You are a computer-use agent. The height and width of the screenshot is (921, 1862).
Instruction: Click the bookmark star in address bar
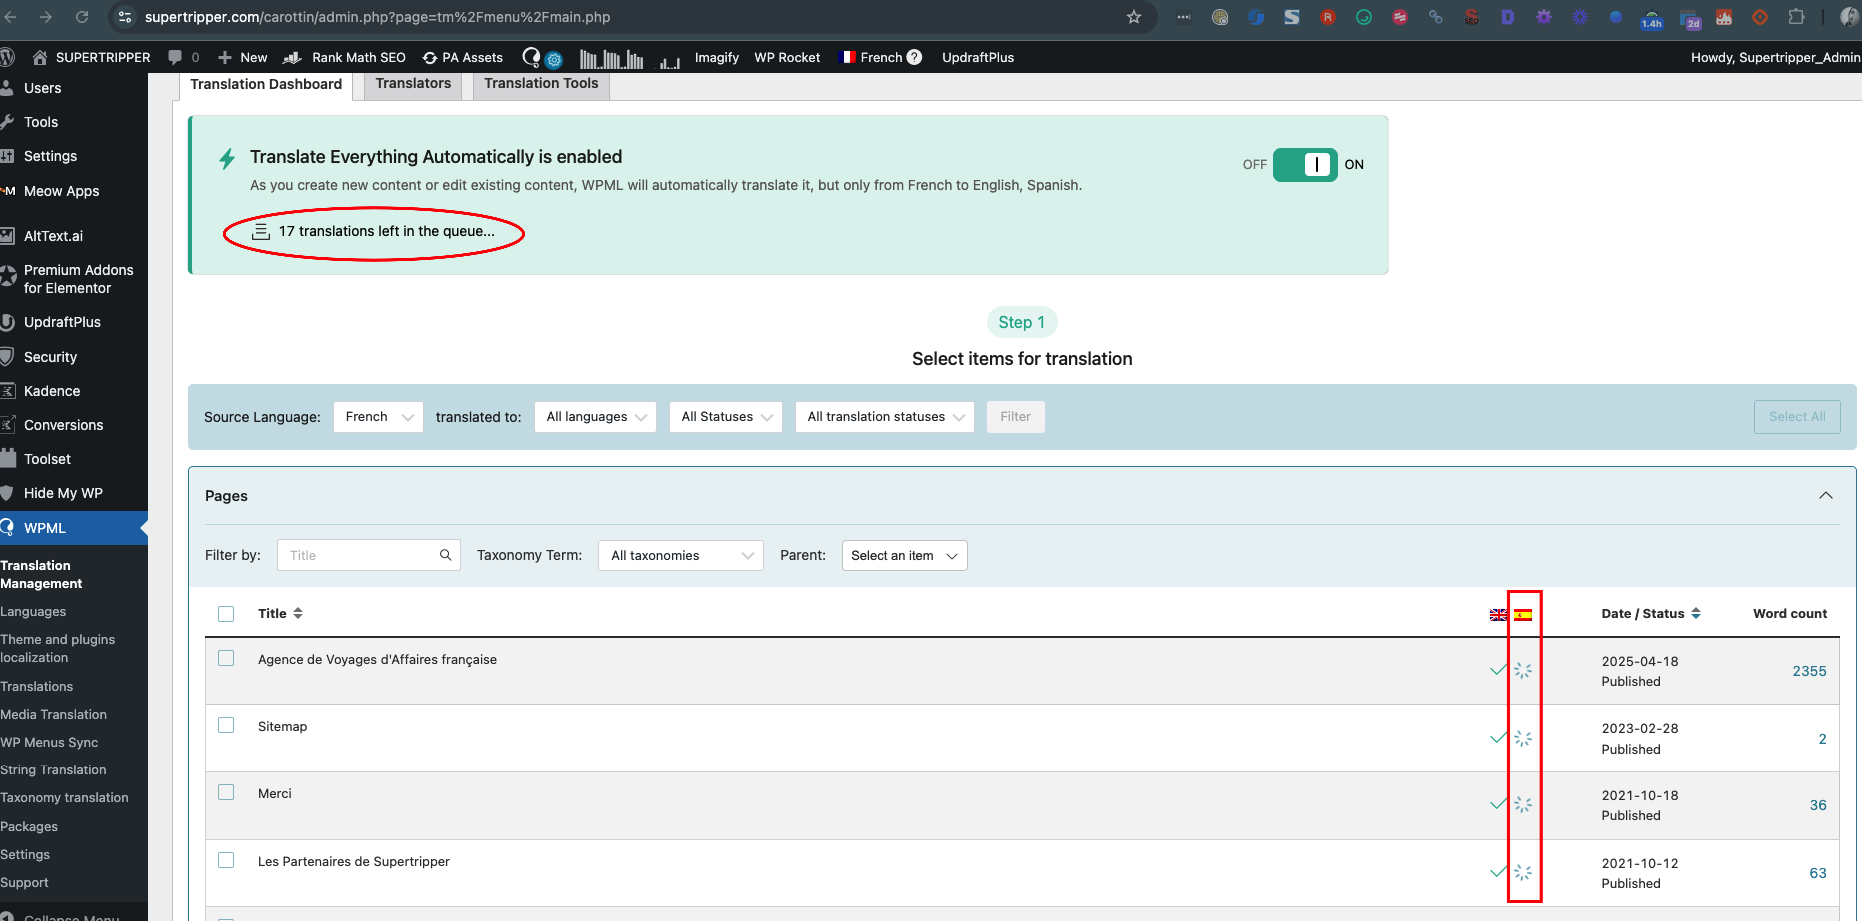tap(1133, 17)
